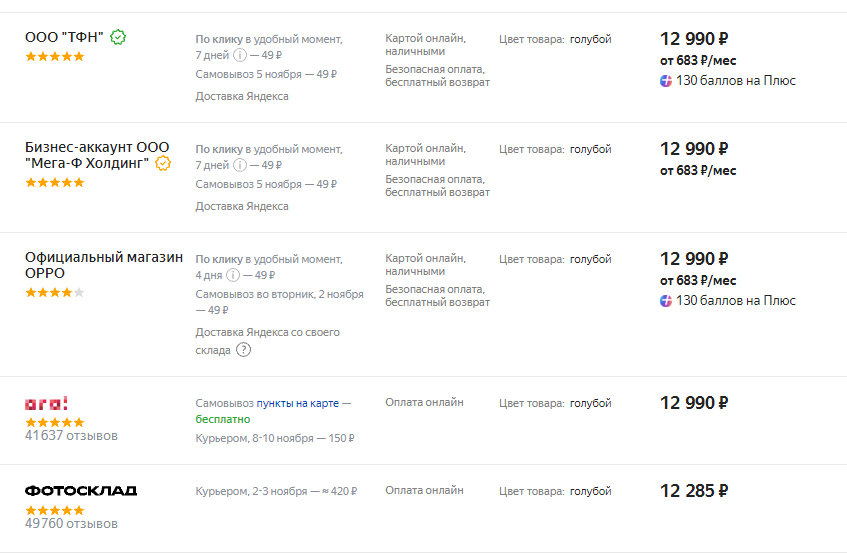The image size is (847, 554).
Task: Open the "ого!" store logo
Action: click(46, 403)
